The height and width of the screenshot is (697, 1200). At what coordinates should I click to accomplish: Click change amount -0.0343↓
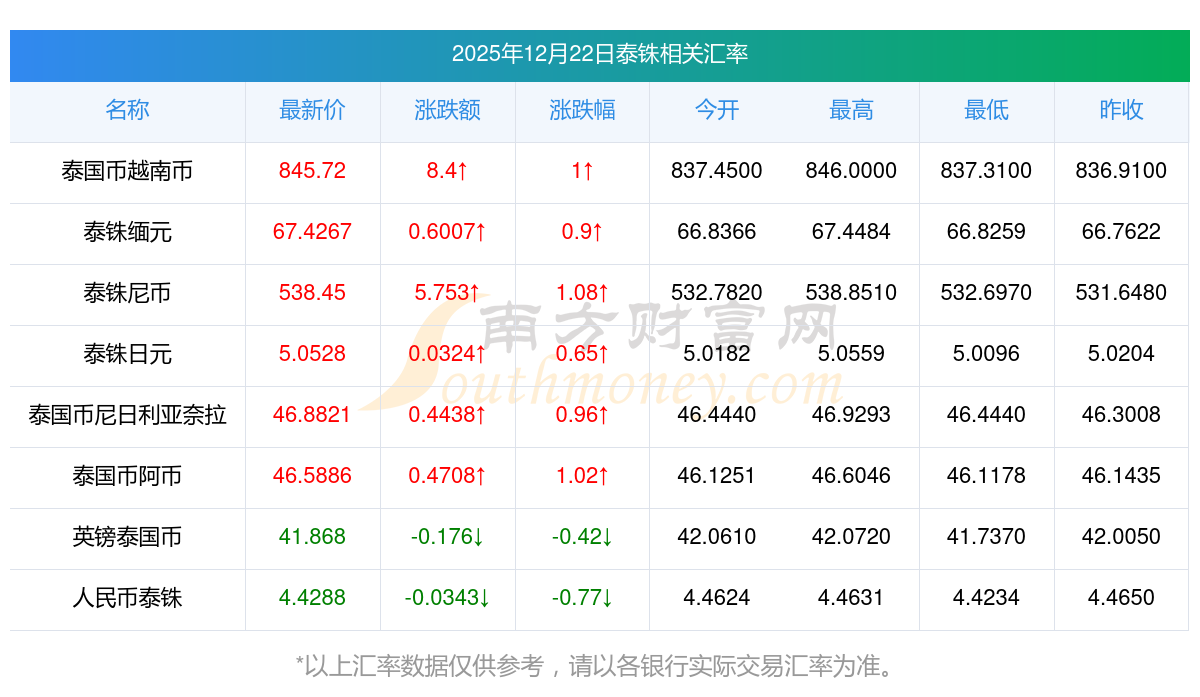447,599
